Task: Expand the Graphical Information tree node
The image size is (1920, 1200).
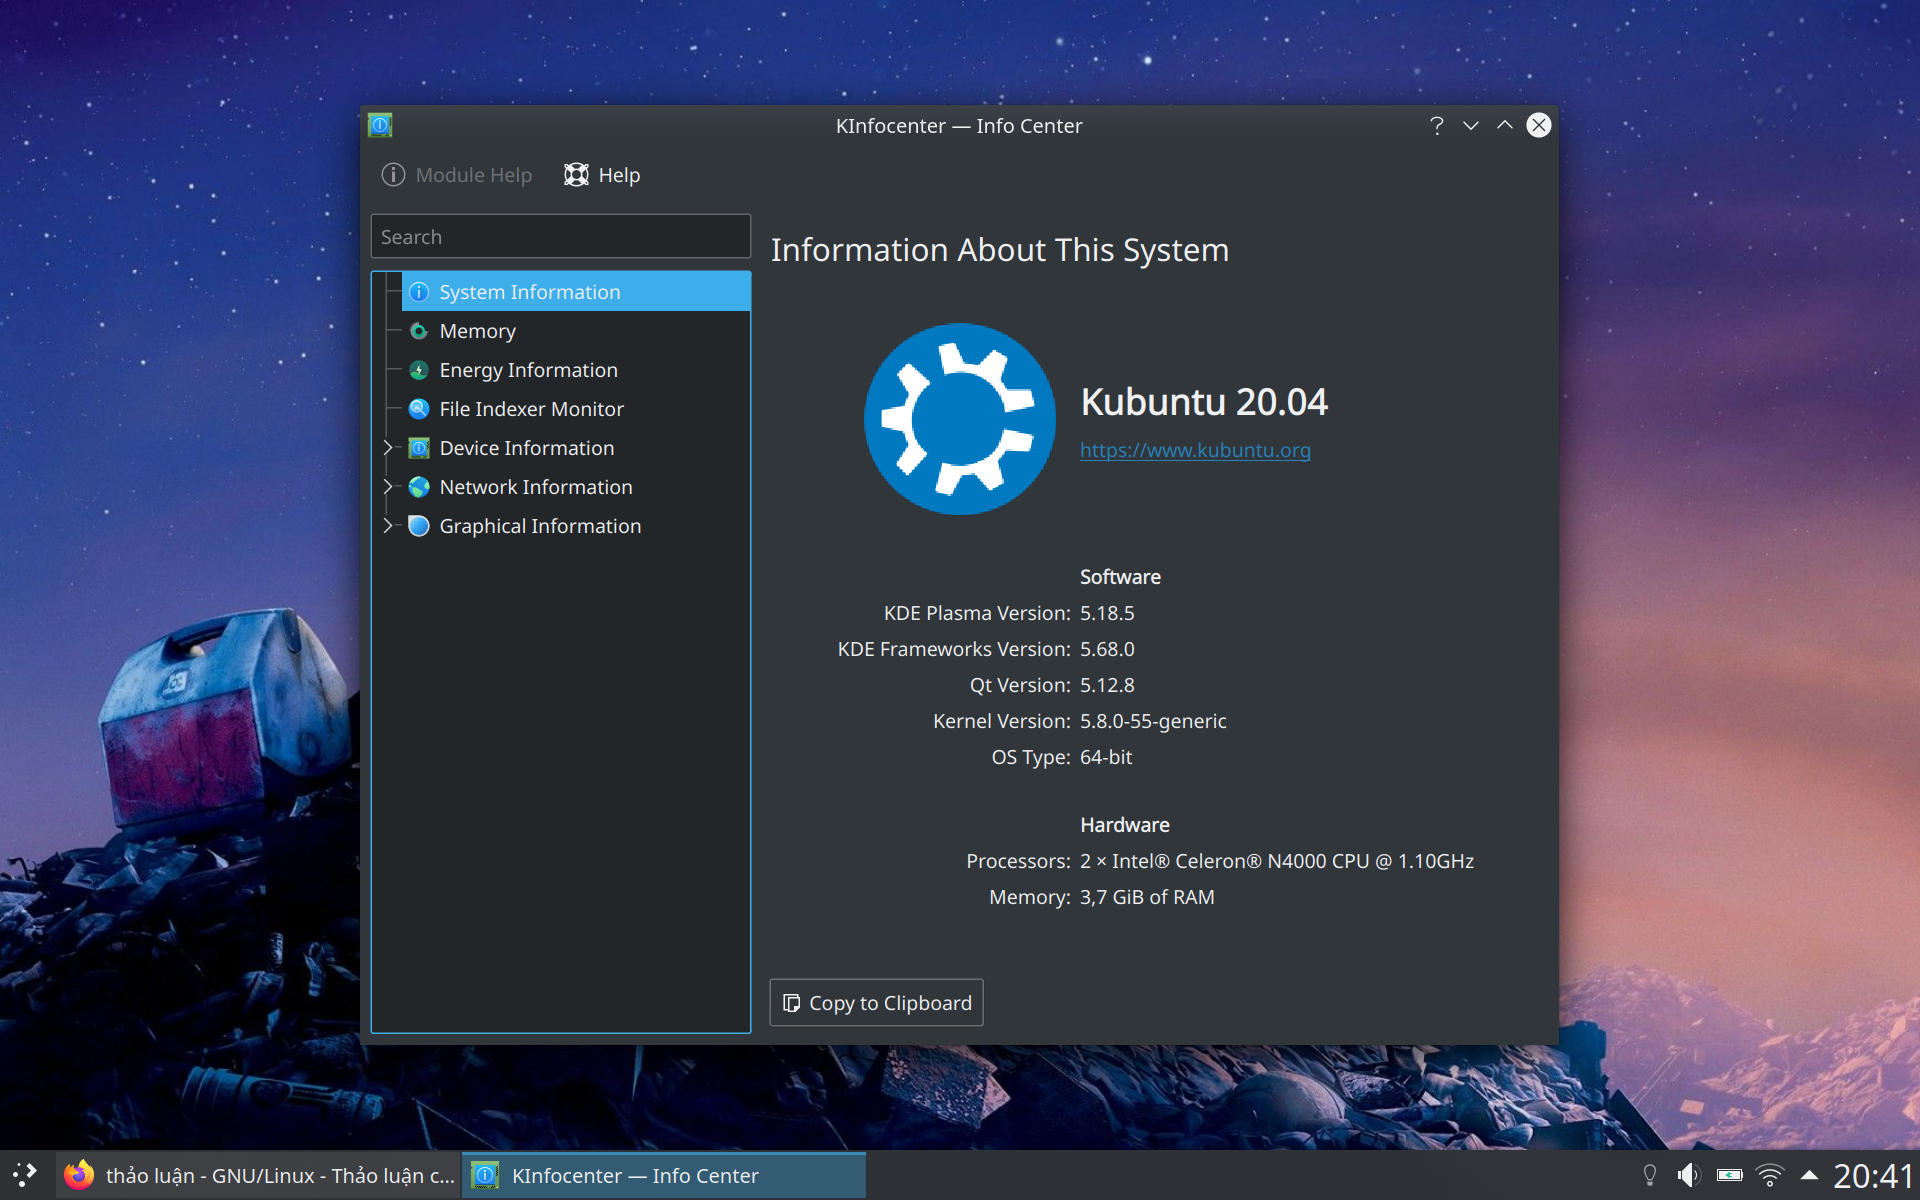Action: [x=388, y=526]
